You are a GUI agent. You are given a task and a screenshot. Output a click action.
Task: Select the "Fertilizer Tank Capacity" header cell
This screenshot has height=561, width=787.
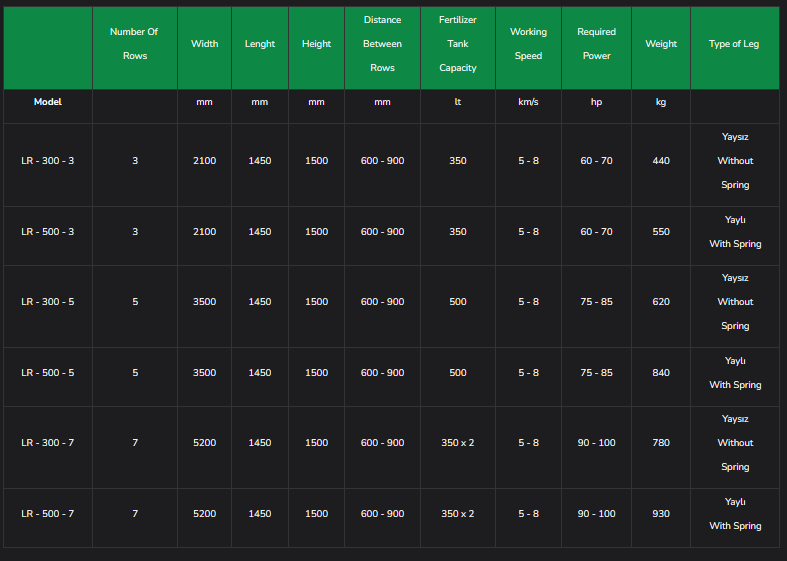(x=457, y=44)
